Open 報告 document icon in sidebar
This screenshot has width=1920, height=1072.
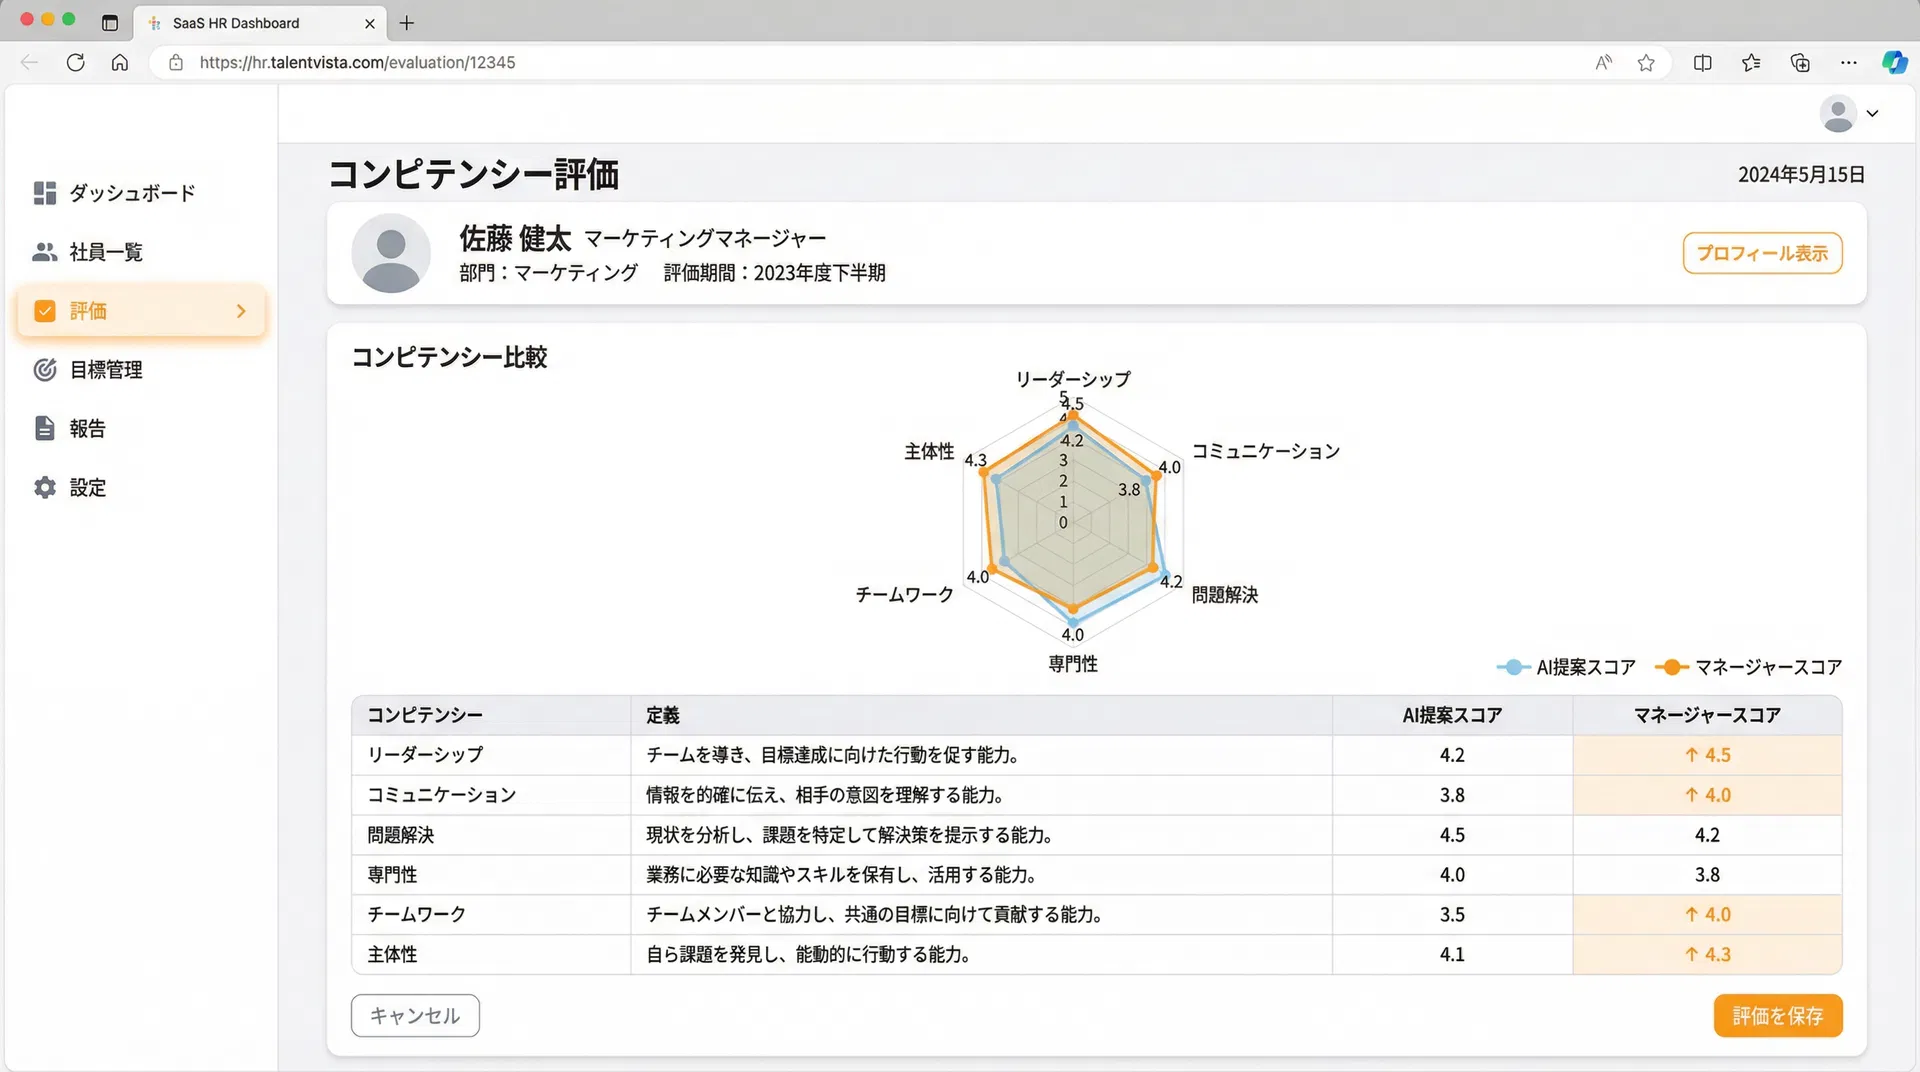45,429
